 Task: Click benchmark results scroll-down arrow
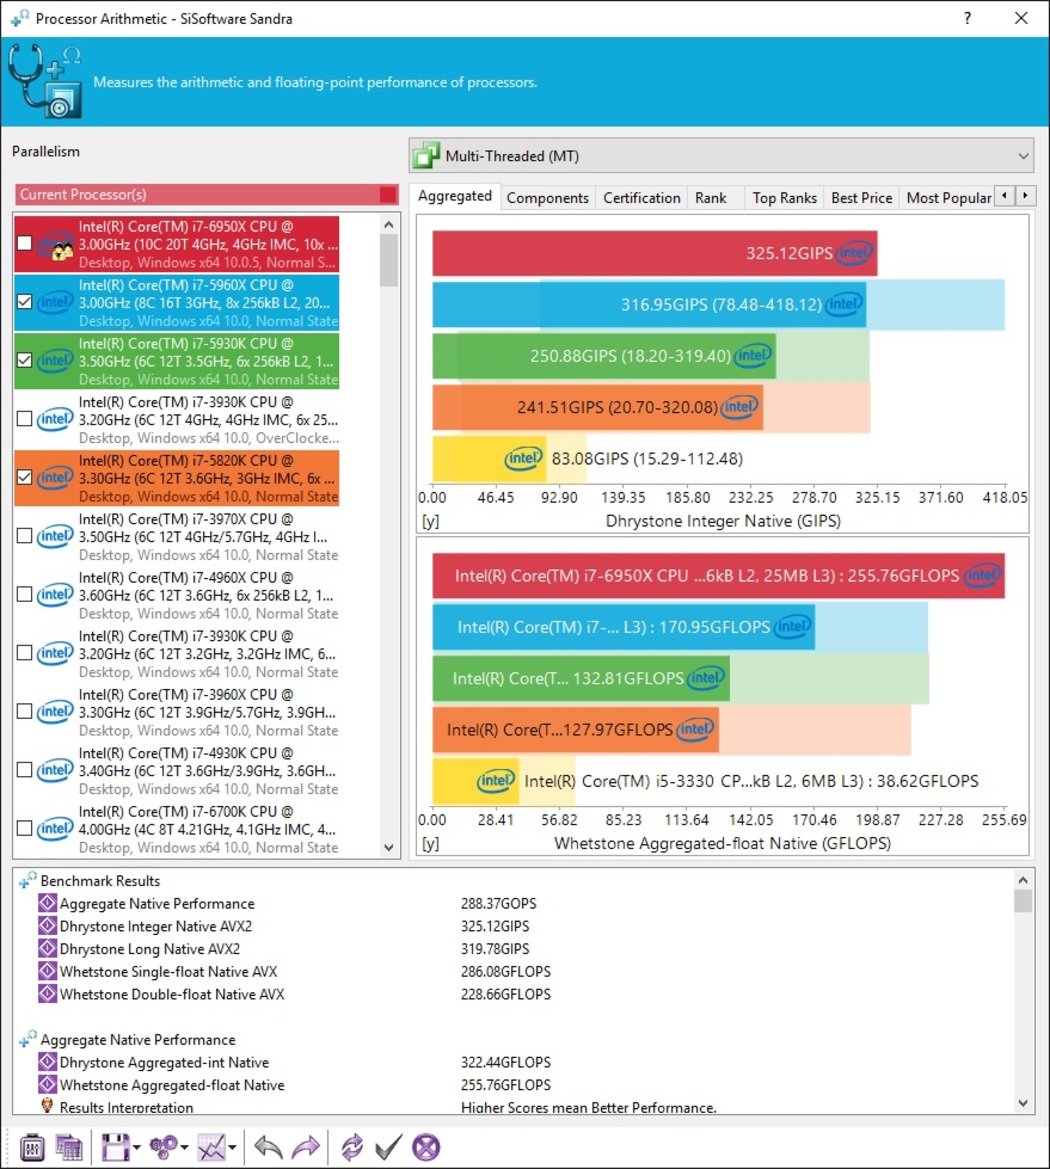1023,1103
